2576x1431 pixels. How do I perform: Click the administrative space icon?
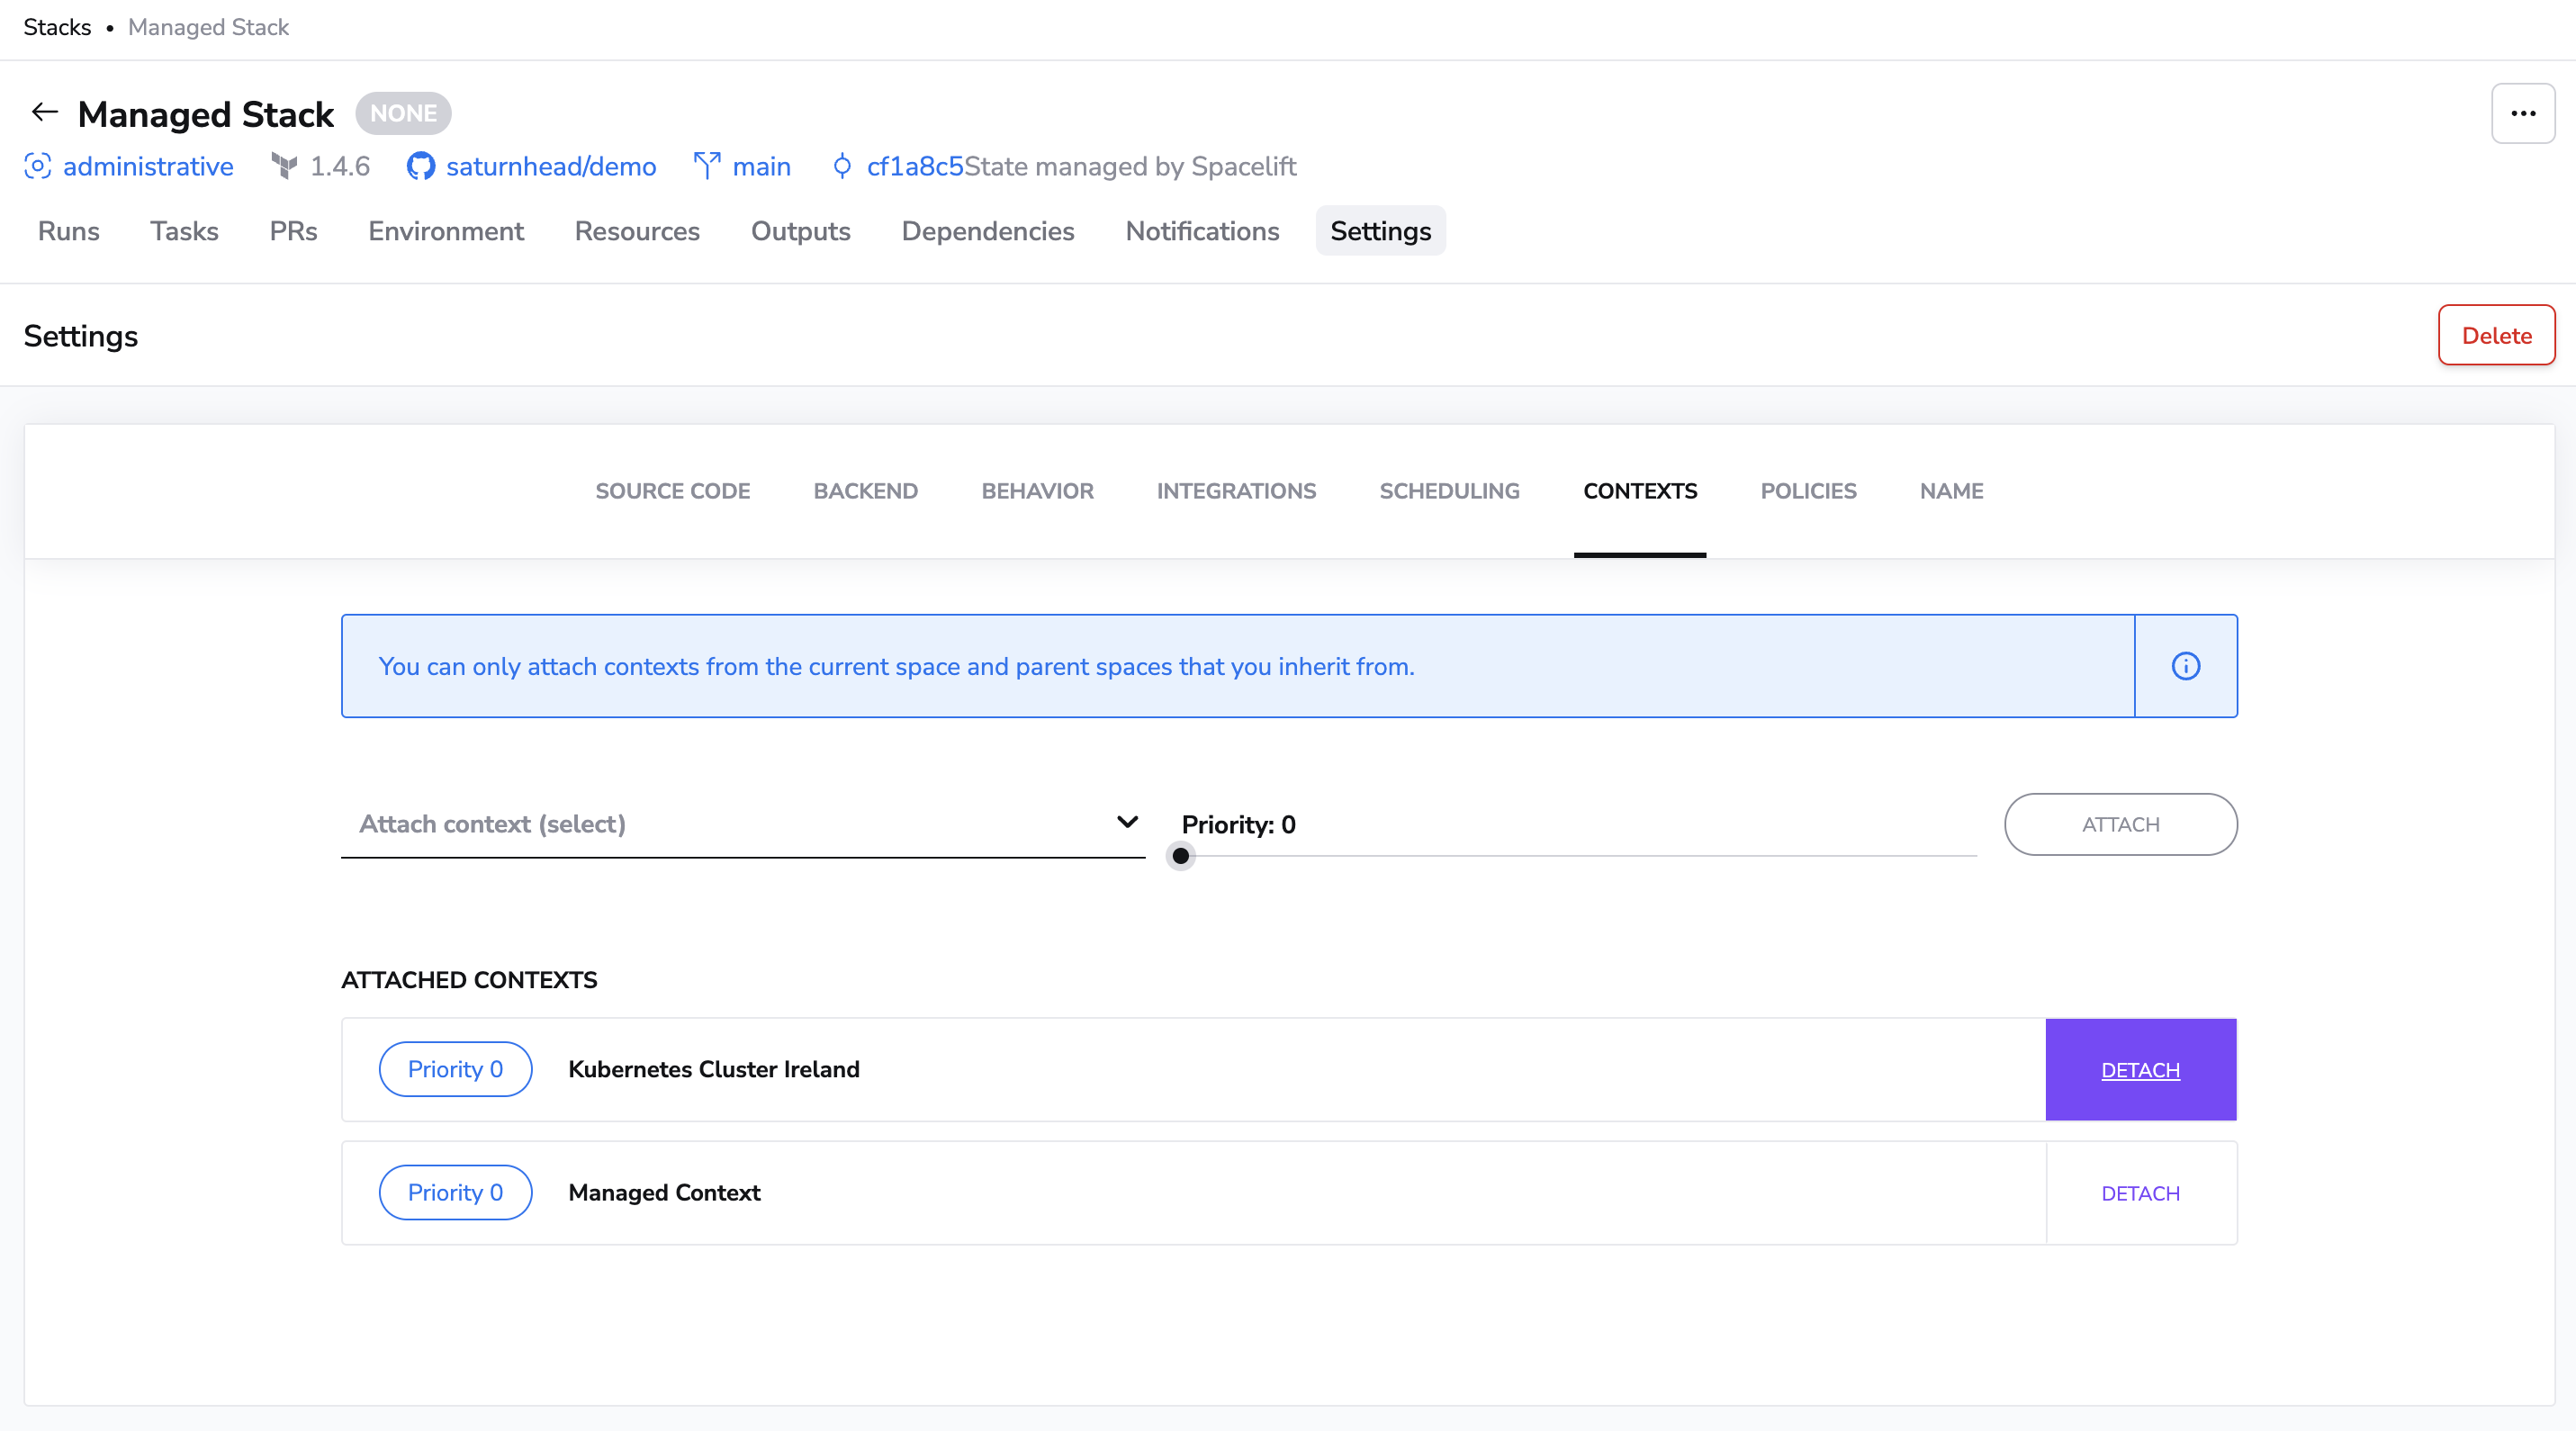click(37, 166)
